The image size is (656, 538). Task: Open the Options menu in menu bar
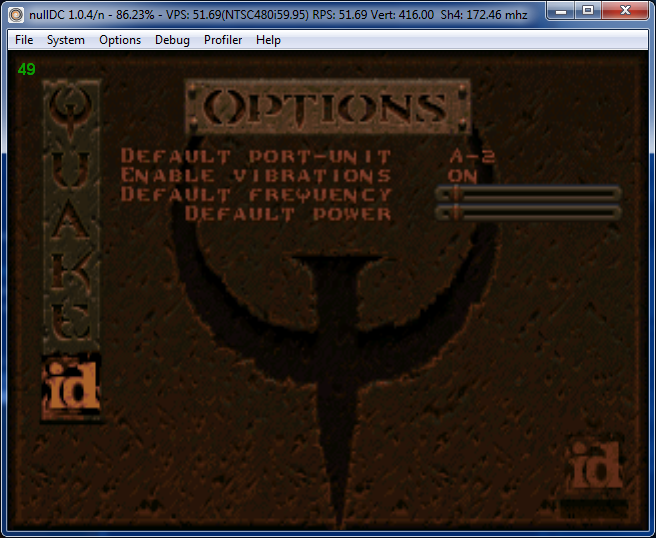[120, 40]
